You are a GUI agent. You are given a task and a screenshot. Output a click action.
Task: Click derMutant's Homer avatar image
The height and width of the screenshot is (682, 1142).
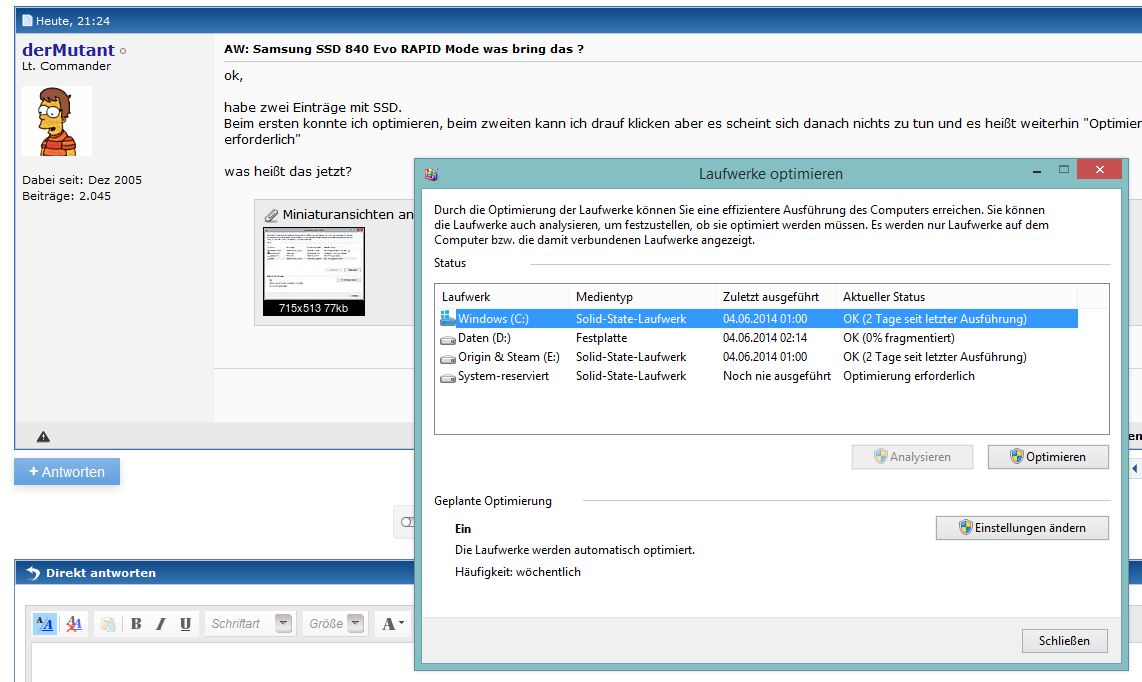57,121
